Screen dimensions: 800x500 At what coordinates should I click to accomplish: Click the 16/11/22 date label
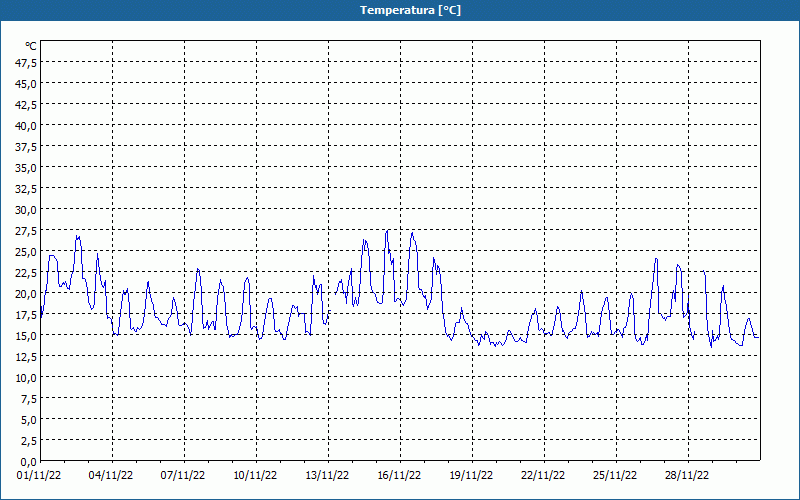[x=399, y=476]
